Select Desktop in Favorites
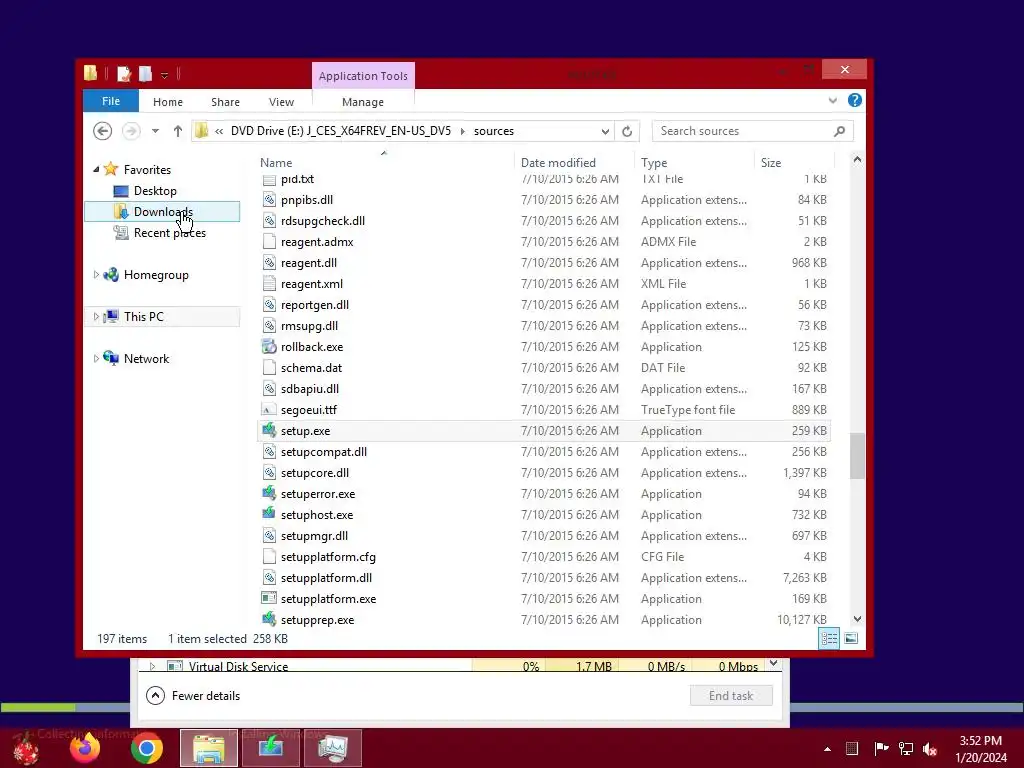1024x768 pixels. [155, 191]
